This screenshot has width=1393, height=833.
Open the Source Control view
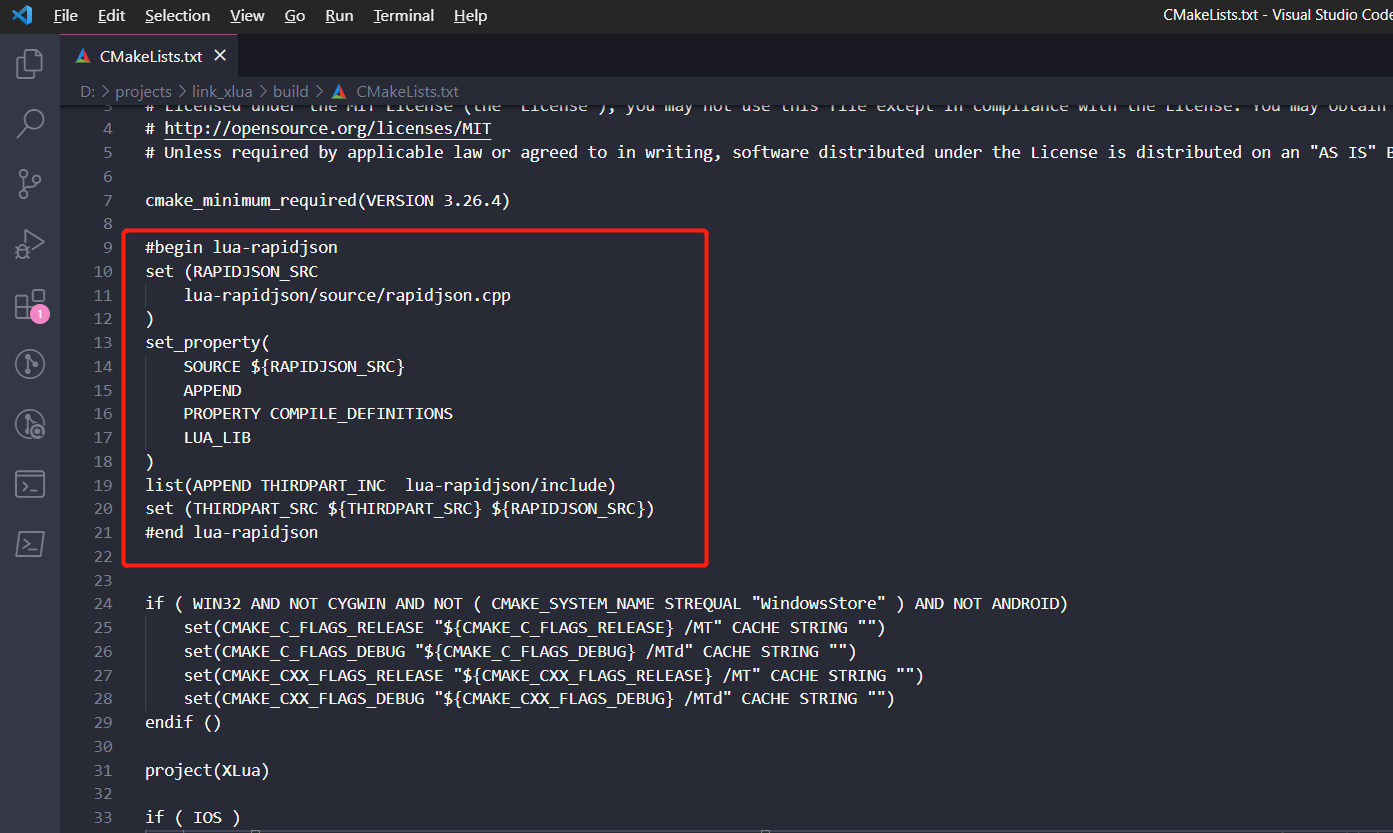click(x=30, y=184)
